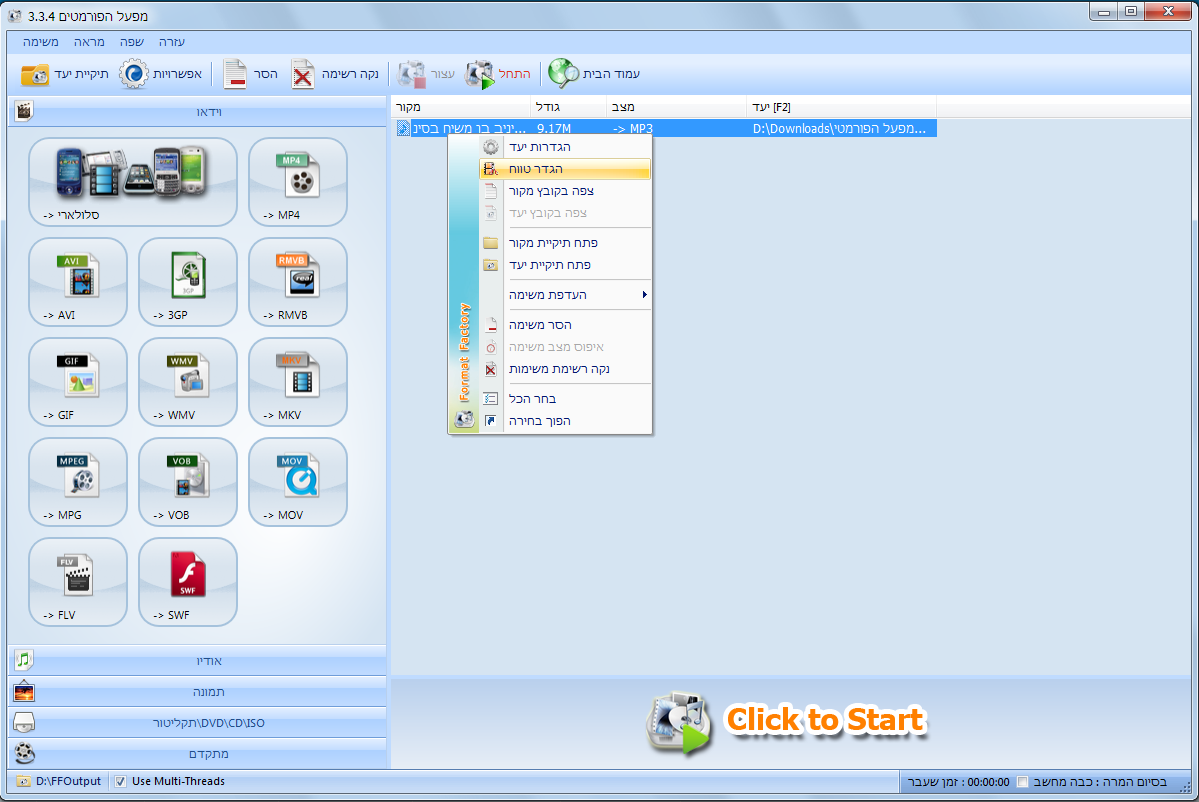This screenshot has width=1199, height=802.
Task: Select Set Range context item (הגדר טווח)
Action: pyautogui.click(x=565, y=169)
